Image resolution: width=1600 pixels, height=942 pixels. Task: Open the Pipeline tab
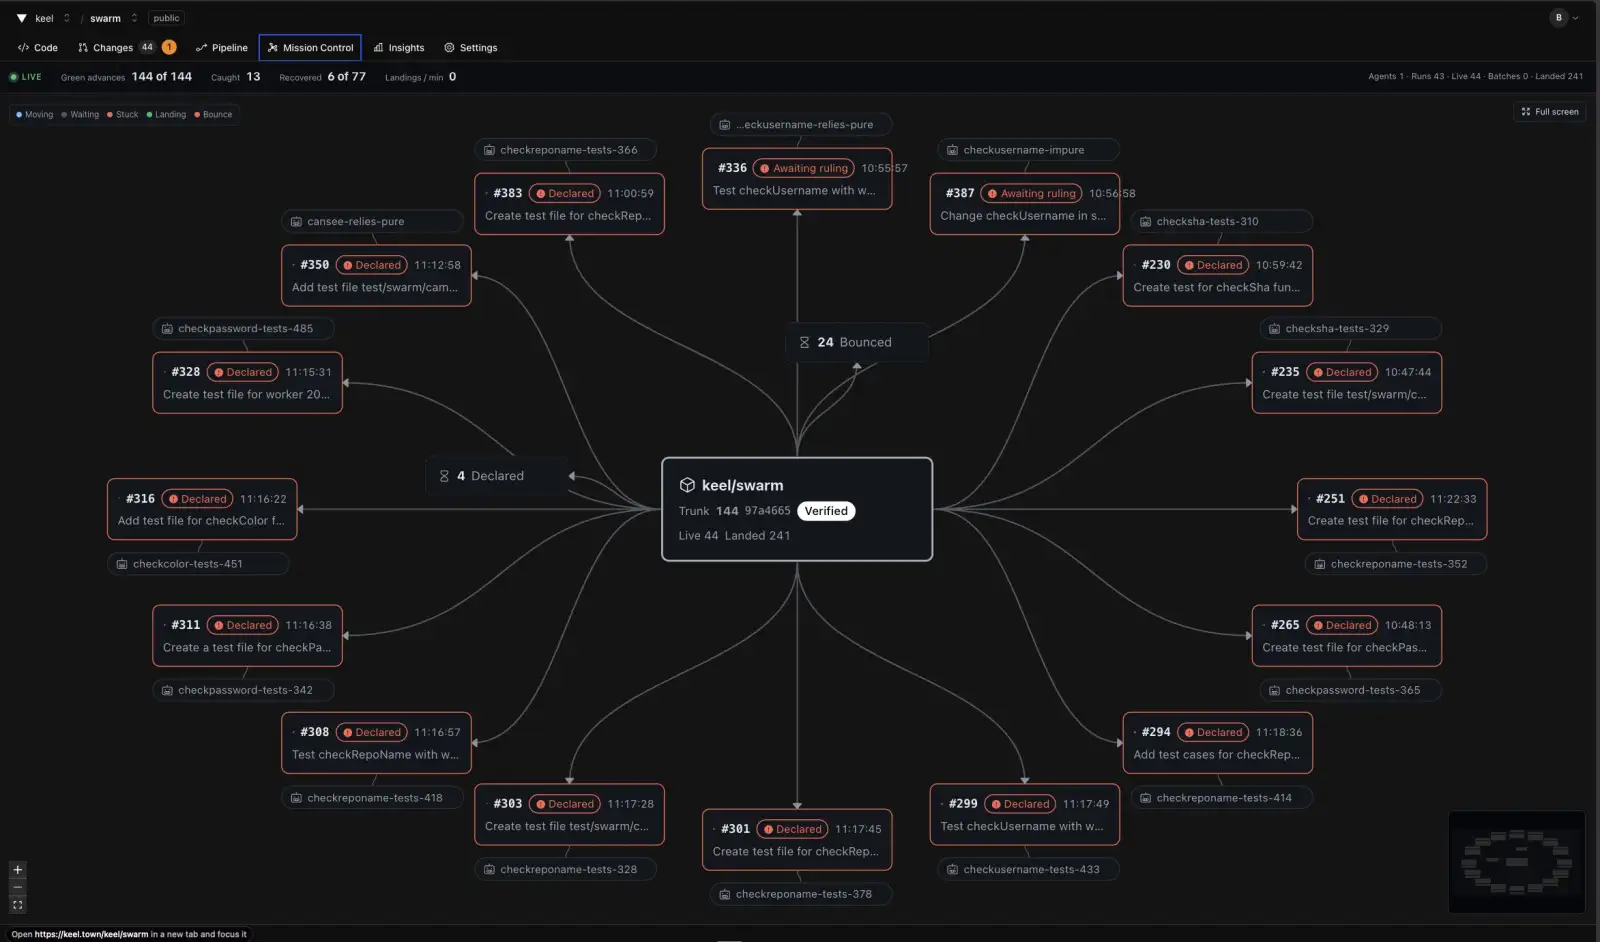pyautogui.click(x=222, y=48)
